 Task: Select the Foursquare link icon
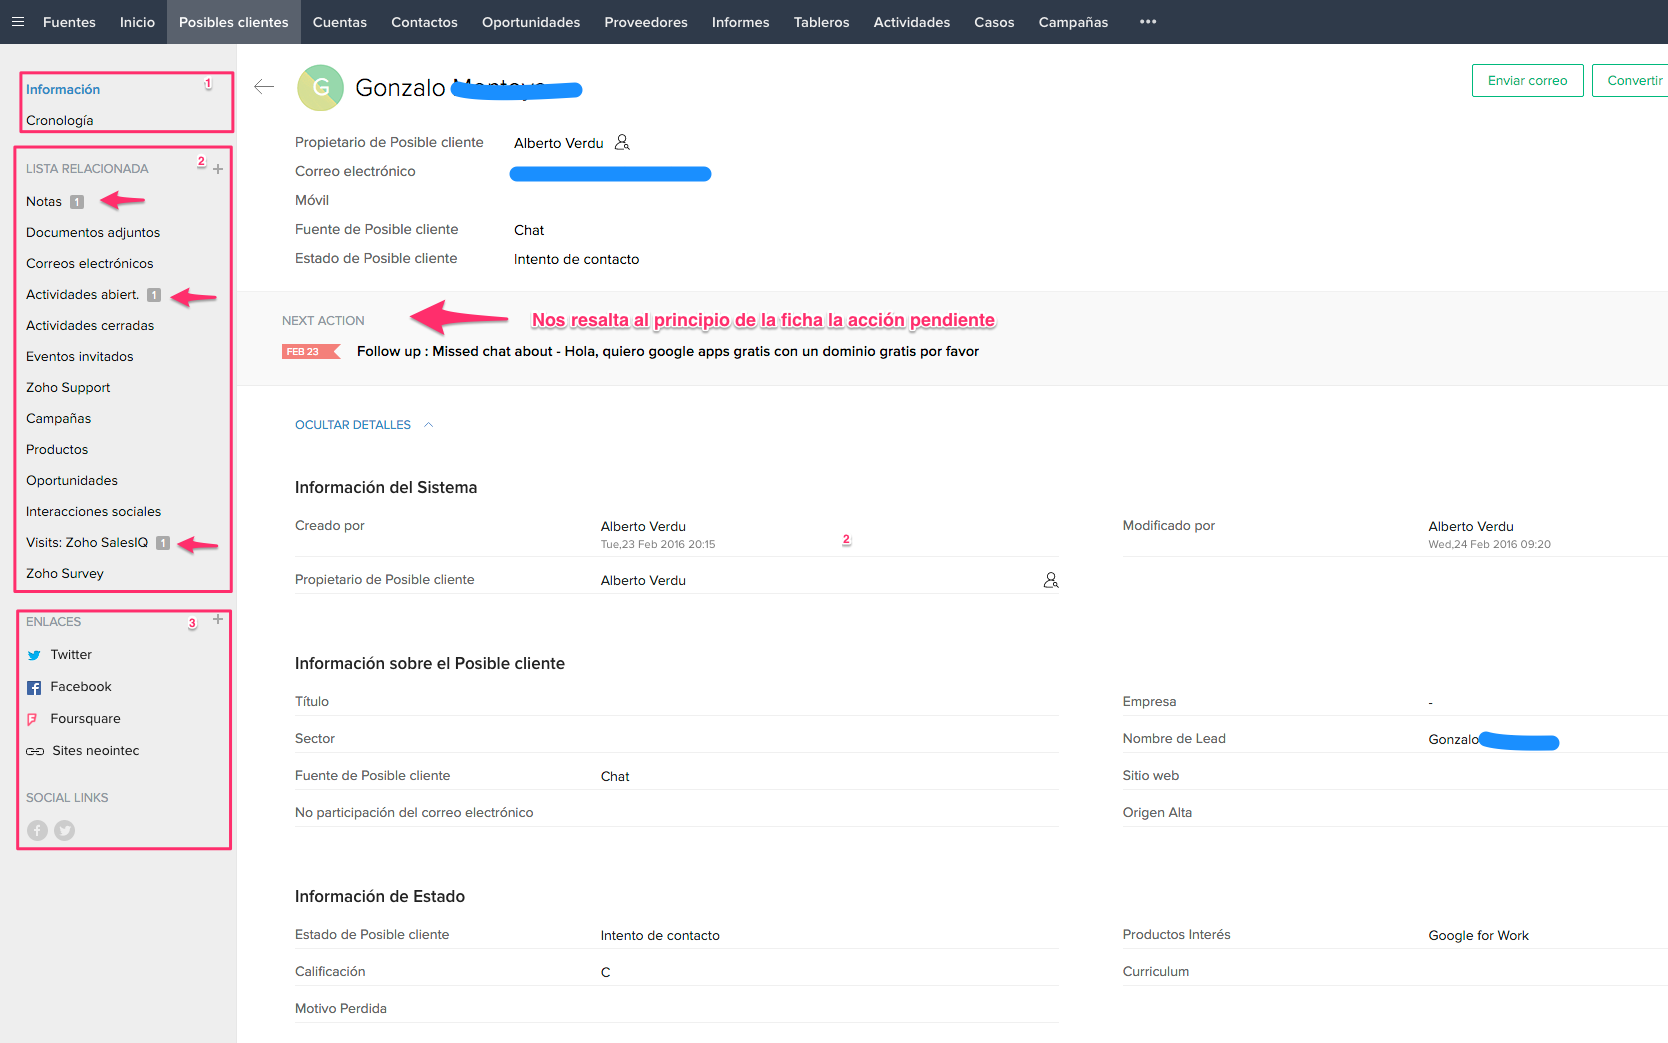33,718
